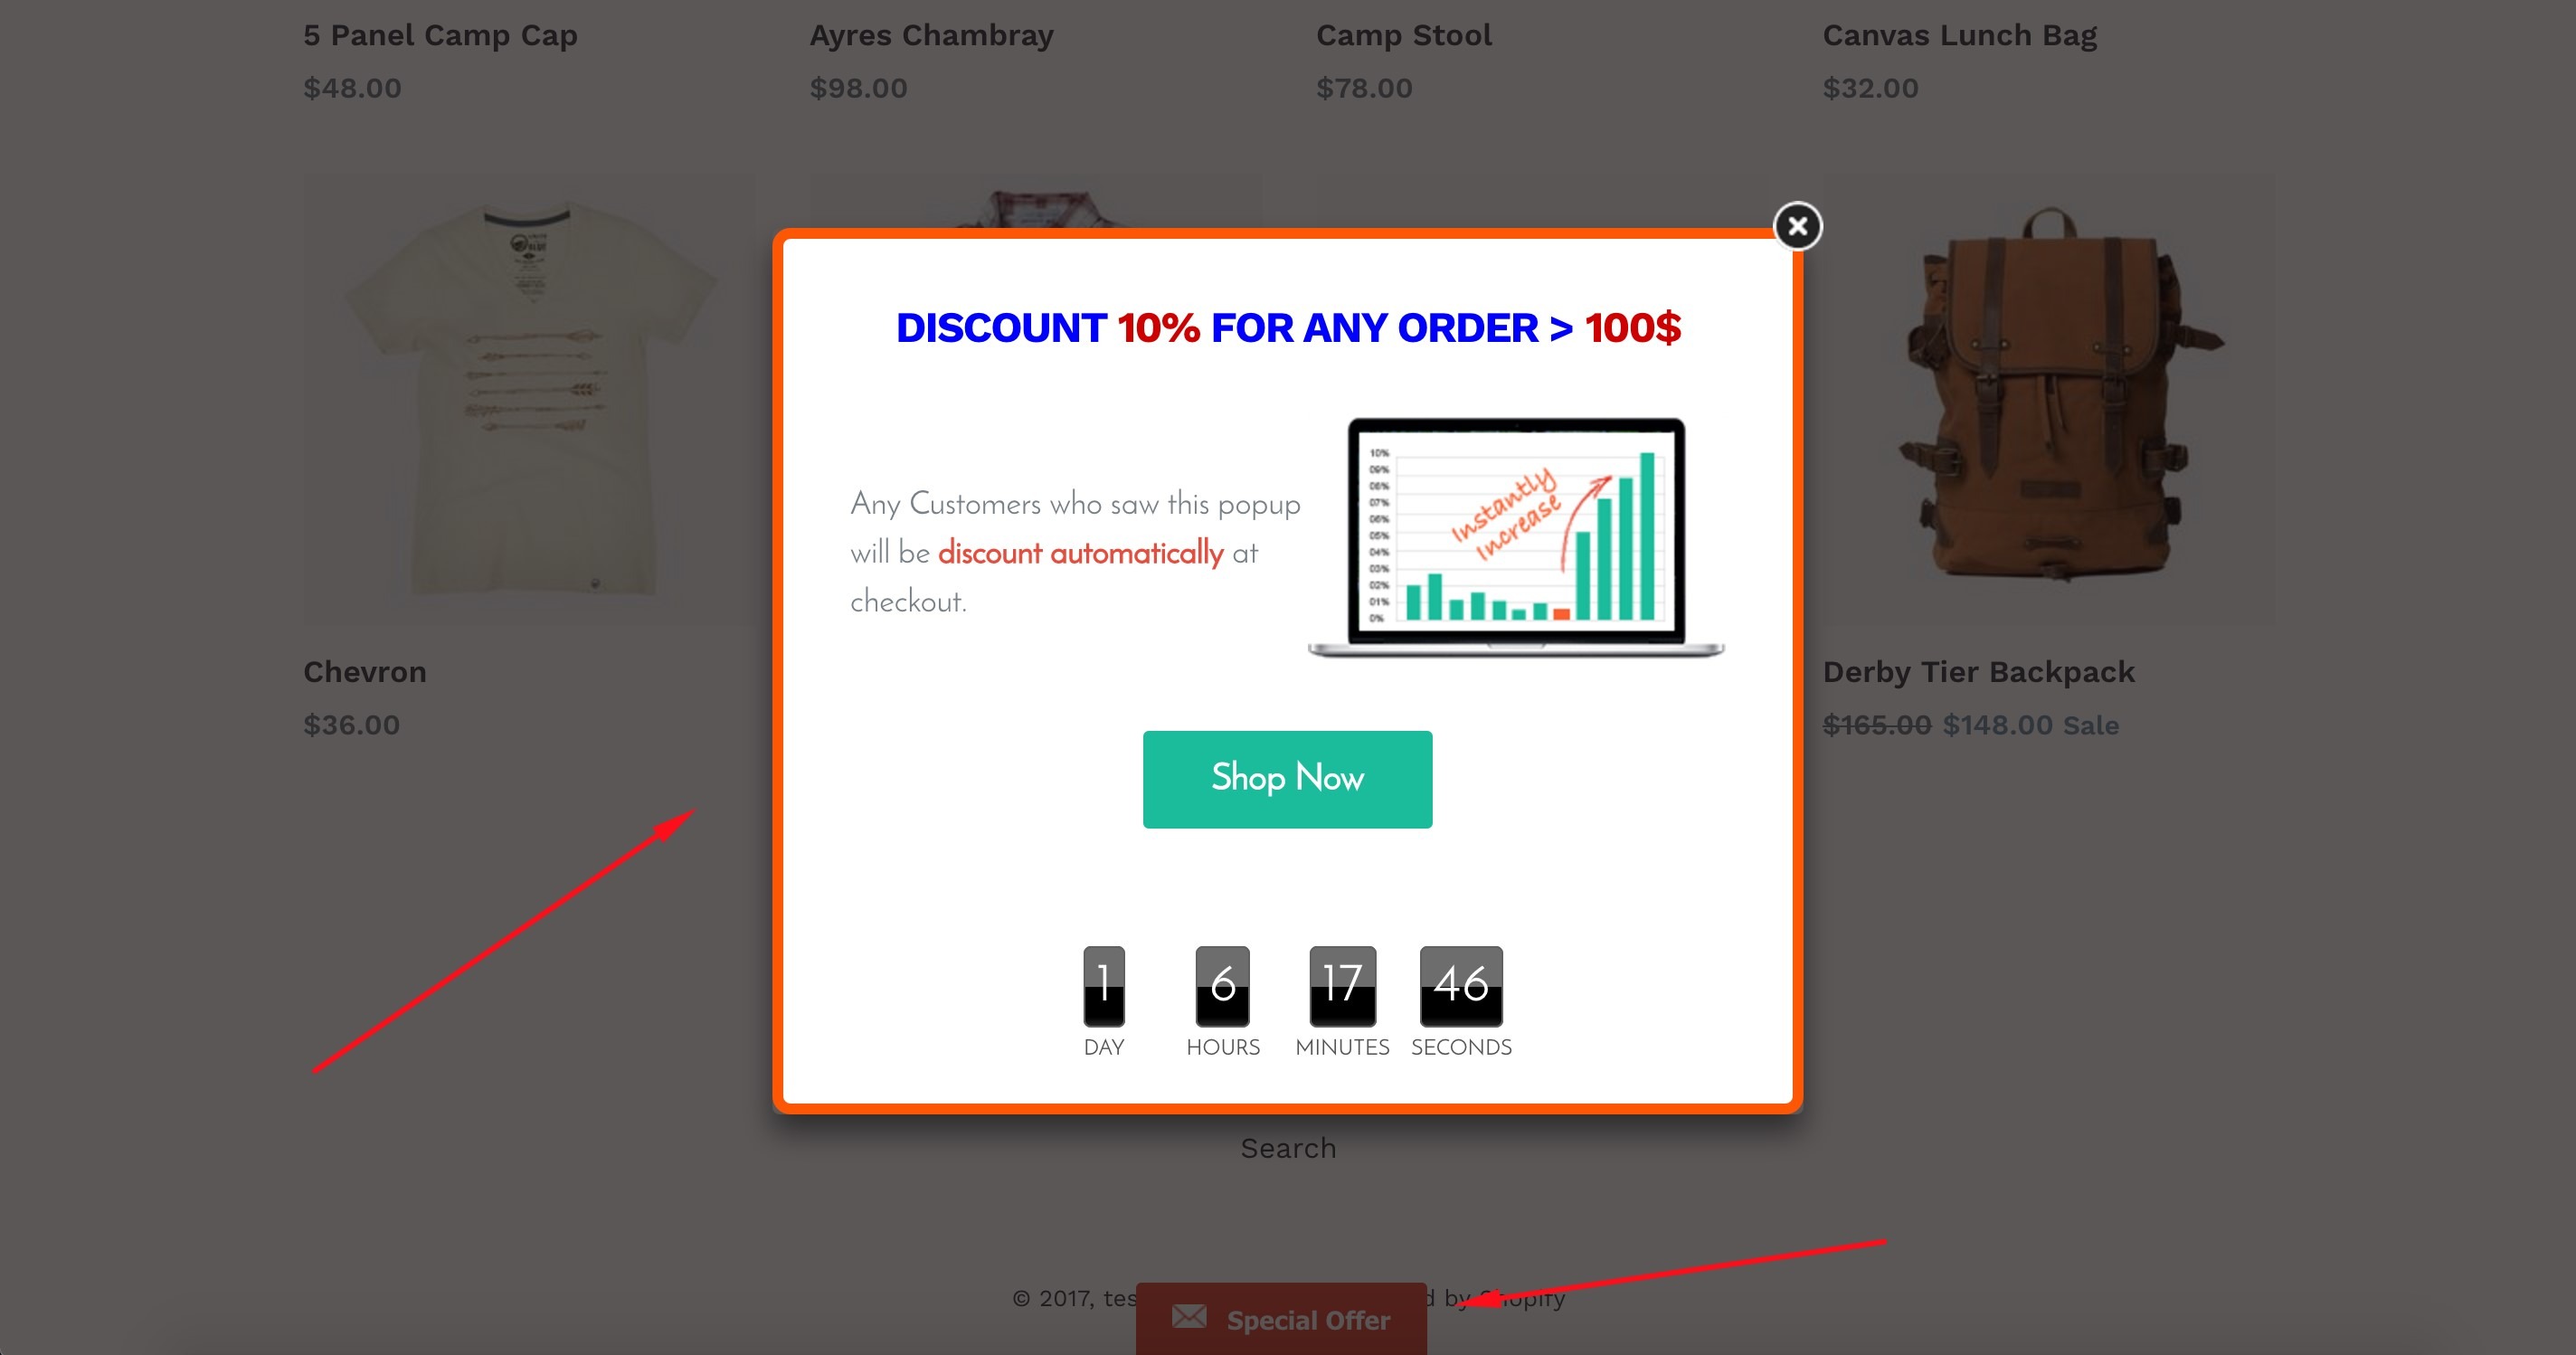Click the DAY countdown flip card

click(x=1104, y=986)
